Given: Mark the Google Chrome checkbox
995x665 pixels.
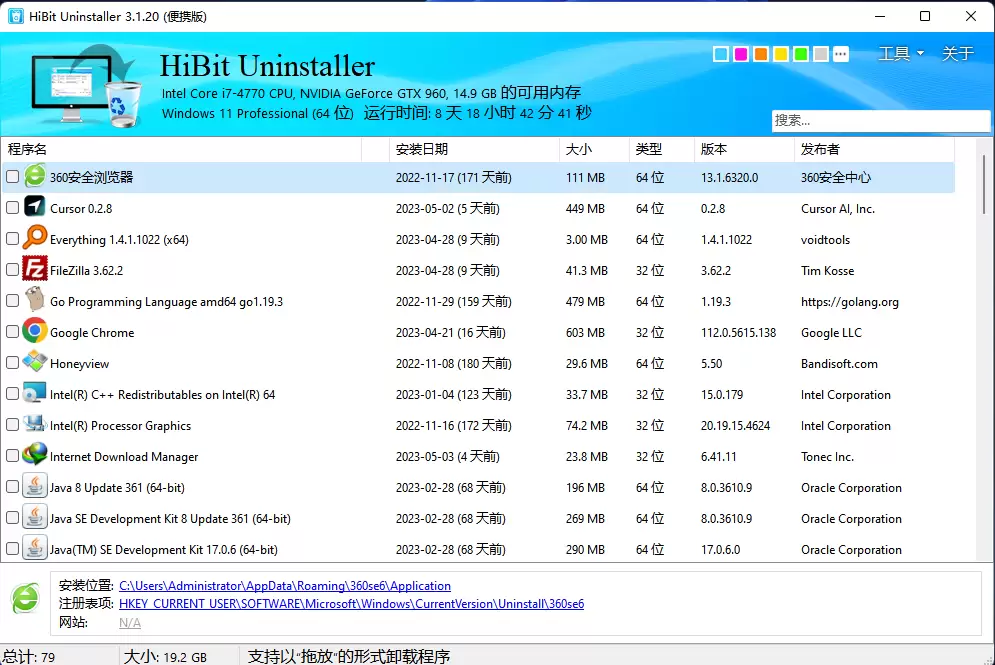Looking at the screenshot, I should click(x=13, y=332).
